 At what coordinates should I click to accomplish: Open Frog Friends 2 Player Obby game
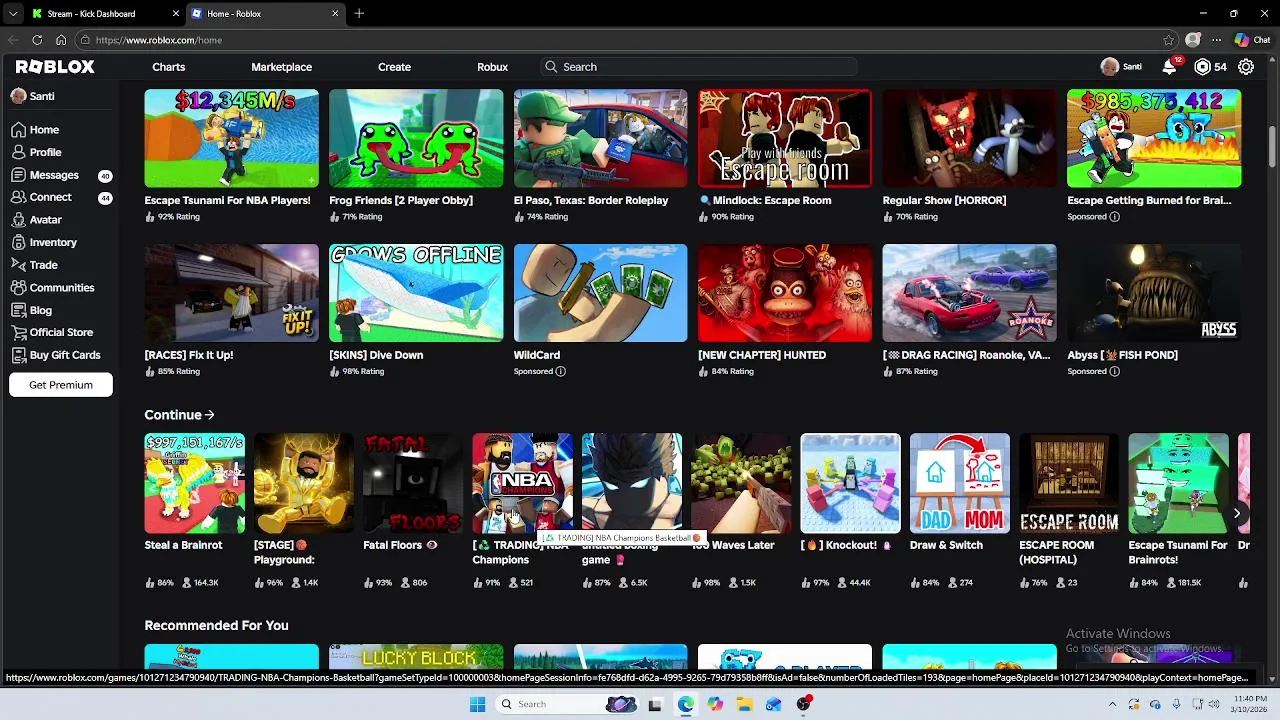tap(416, 138)
